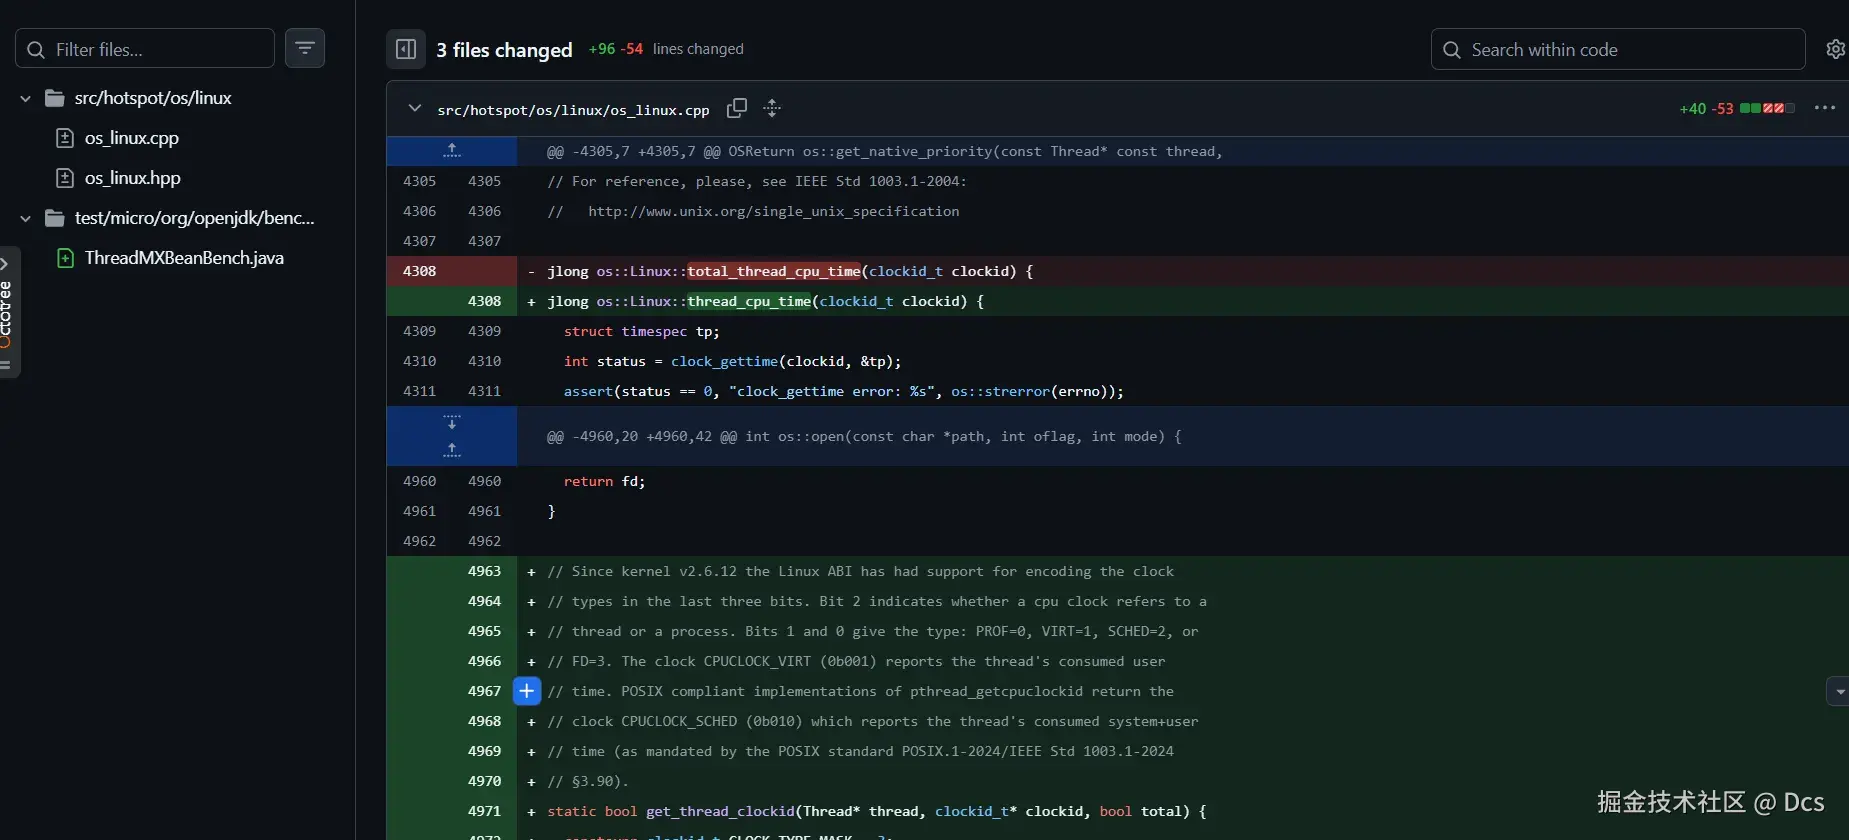Image resolution: width=1849 pixels, height=840 pixels.
Task: Collapse the test/micro/org/openjdk folder
Action: click(26, 218)
